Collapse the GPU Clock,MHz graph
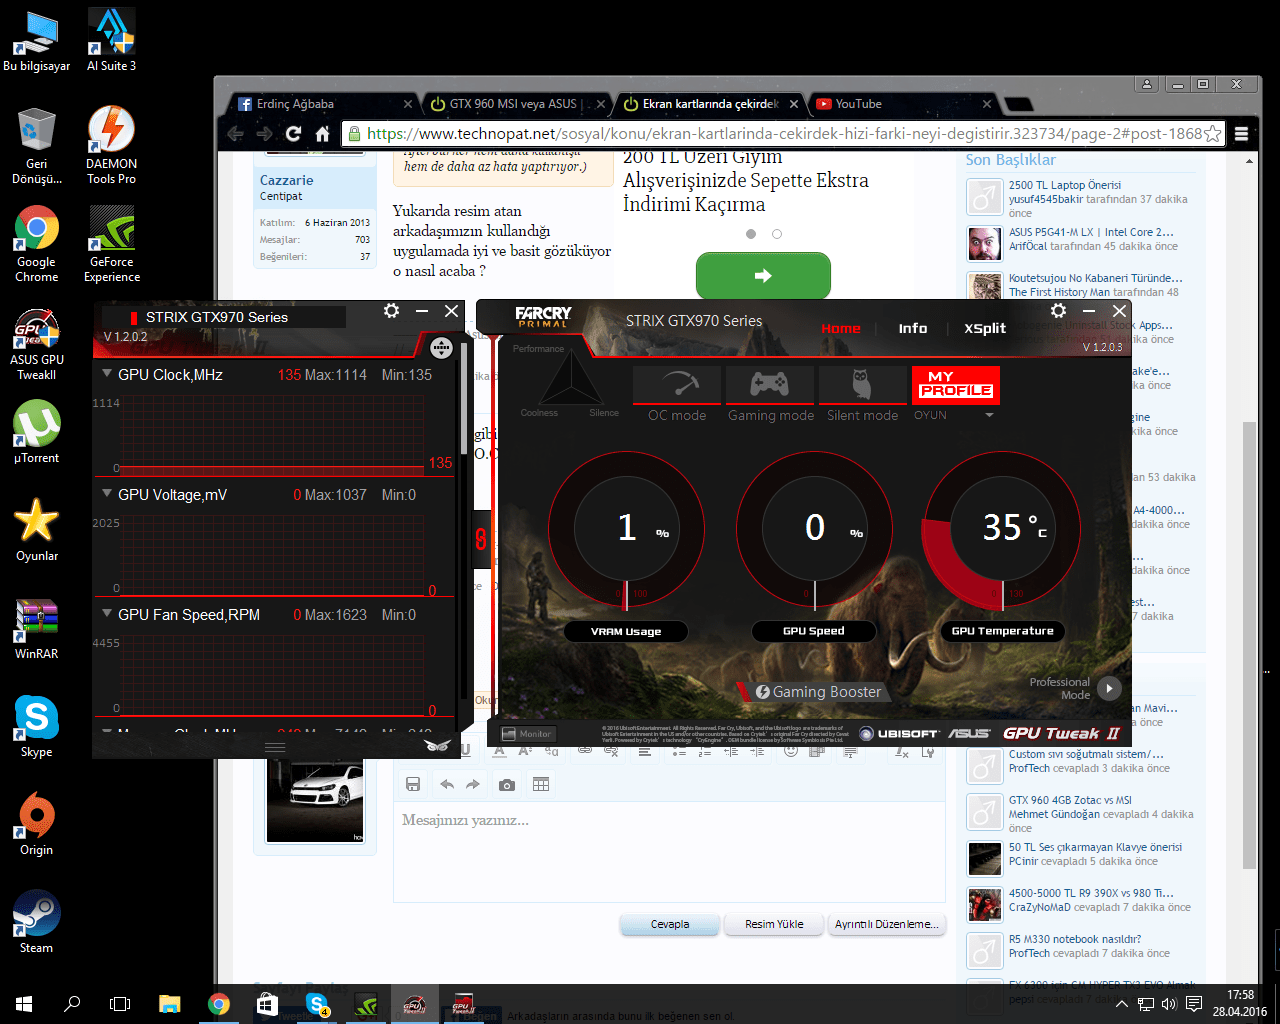 point(107,374)
